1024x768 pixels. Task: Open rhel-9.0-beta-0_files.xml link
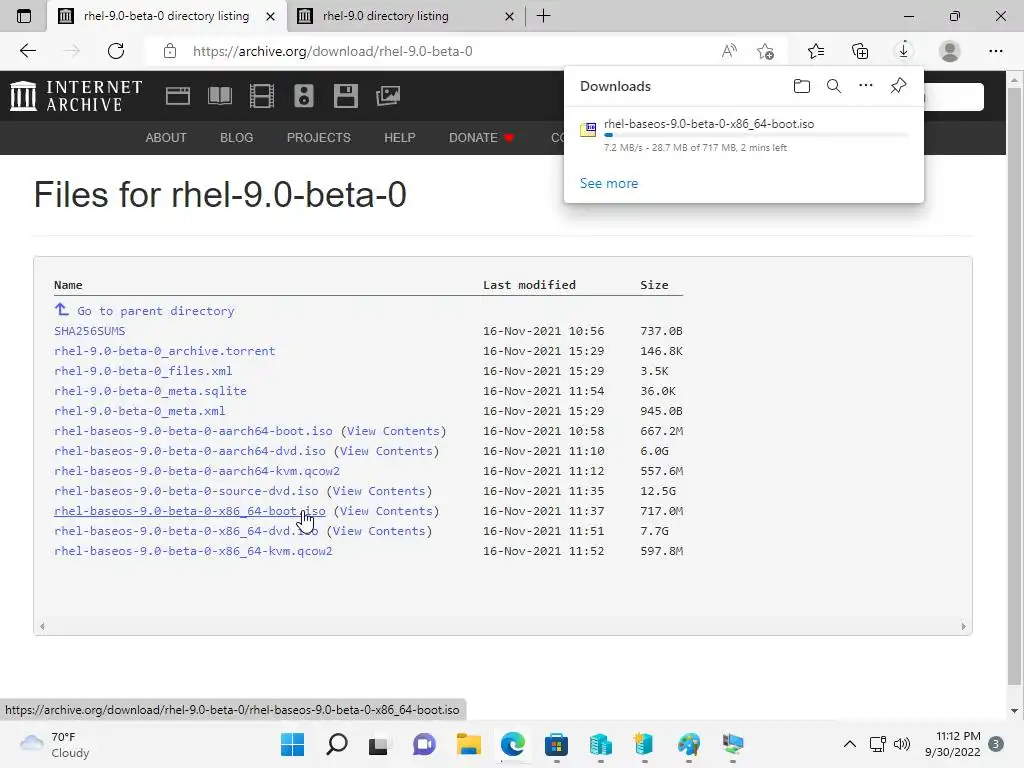click(143, 371)
